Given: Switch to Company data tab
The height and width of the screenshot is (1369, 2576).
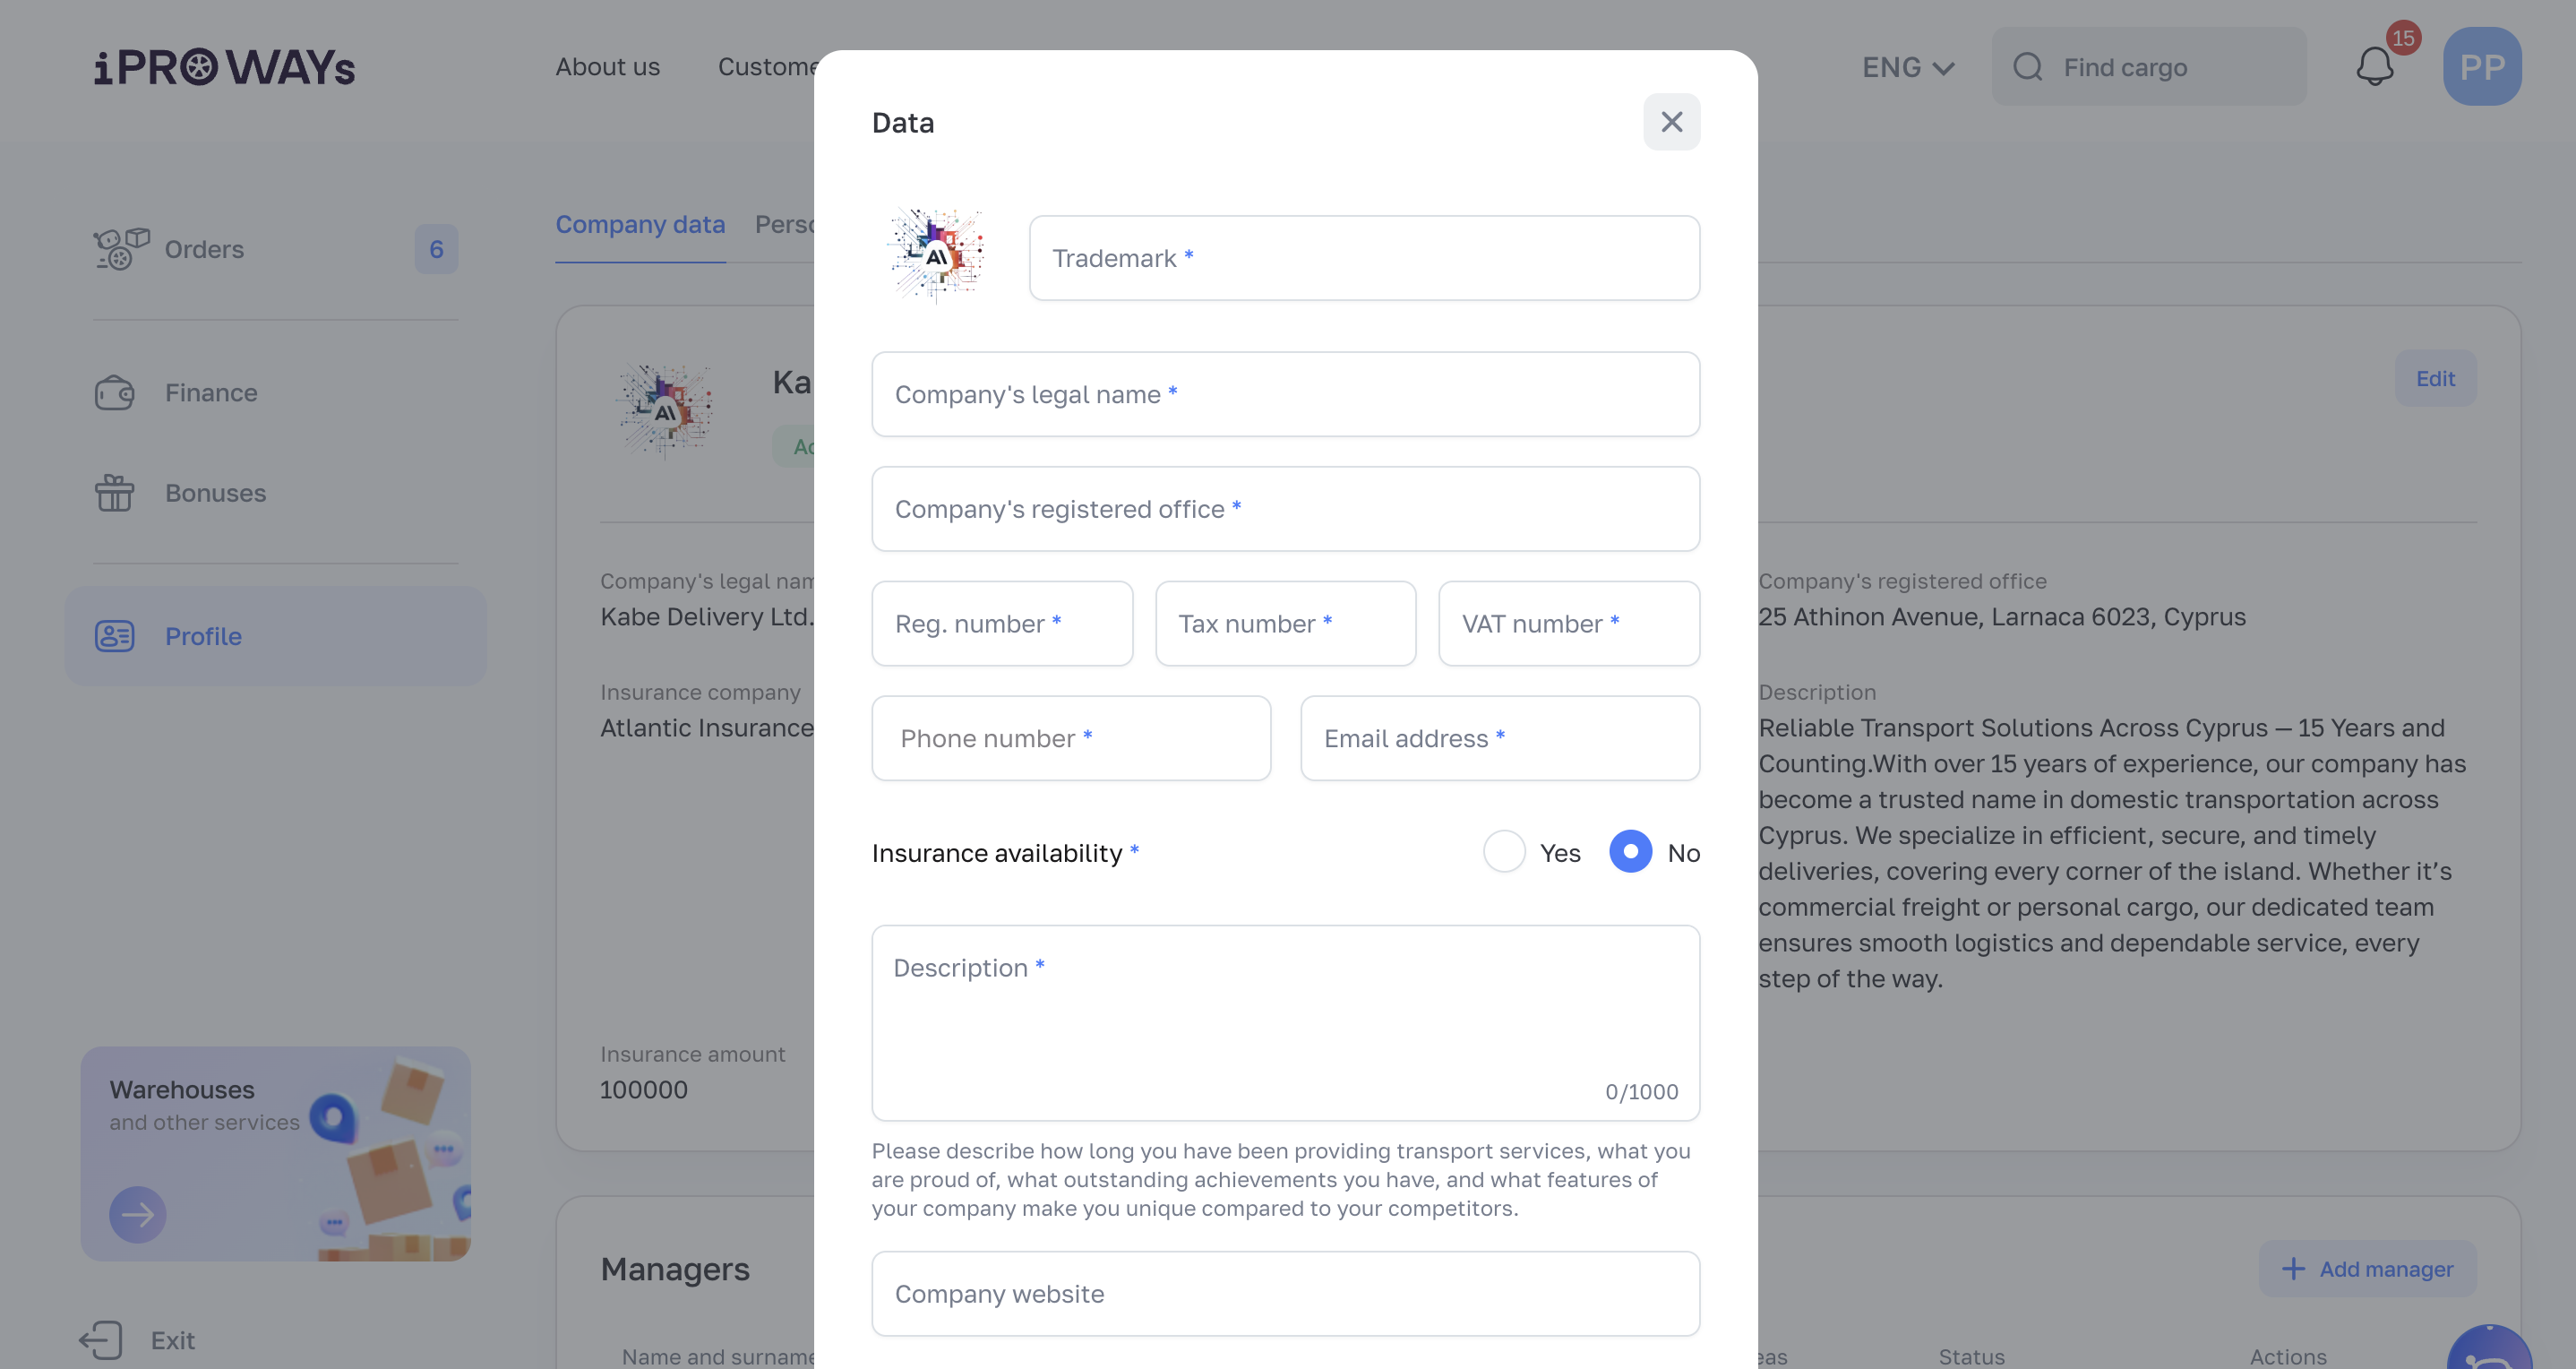Looking at the screenshot, I should coord(640,224).
